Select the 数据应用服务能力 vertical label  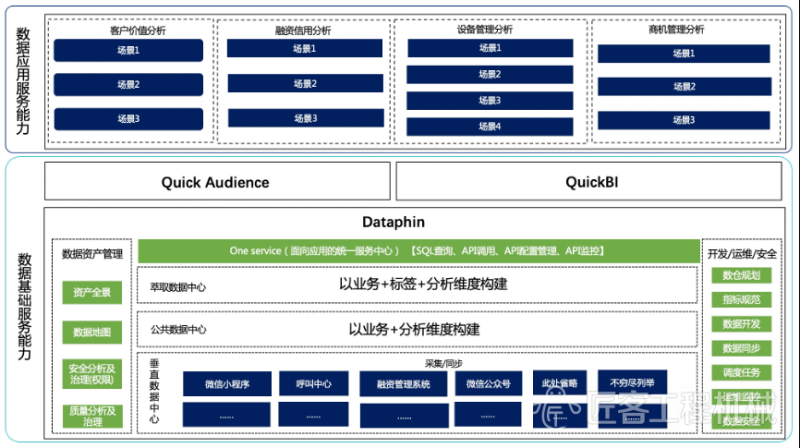23,81
